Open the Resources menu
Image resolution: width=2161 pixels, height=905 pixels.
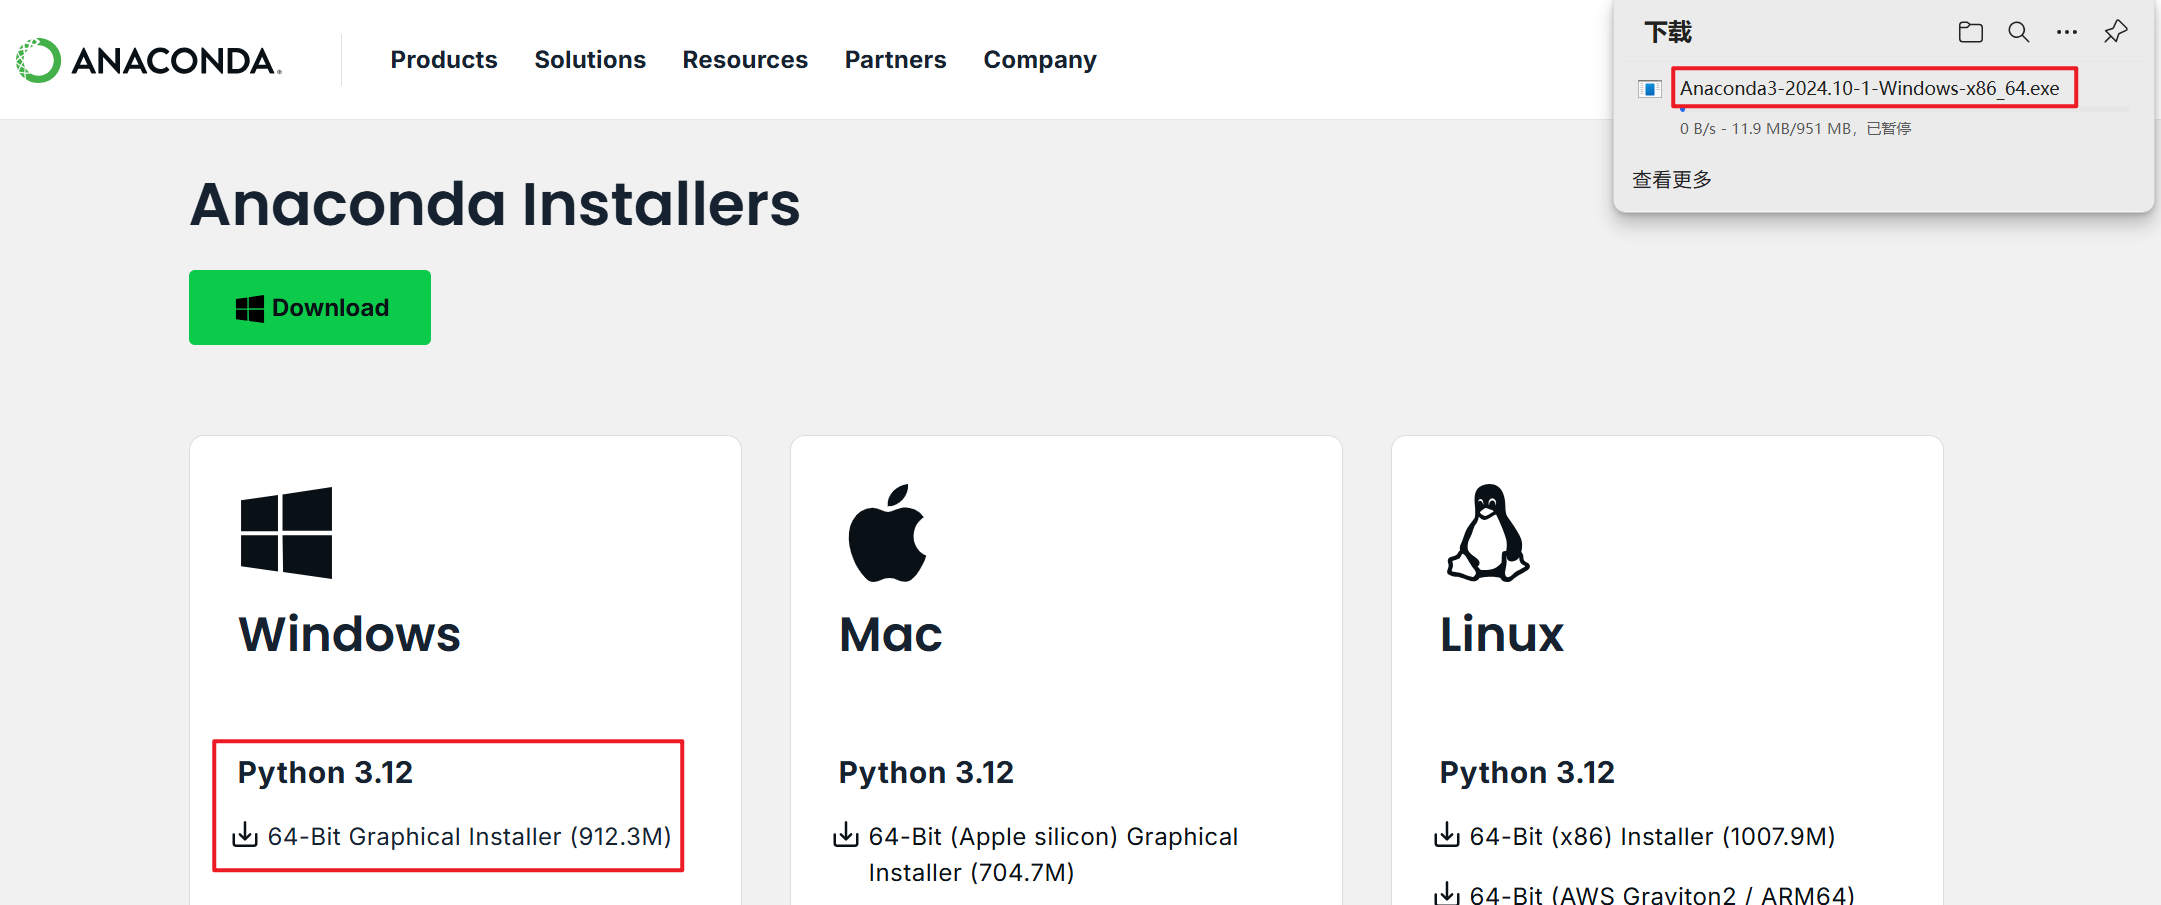coord(745,60)
